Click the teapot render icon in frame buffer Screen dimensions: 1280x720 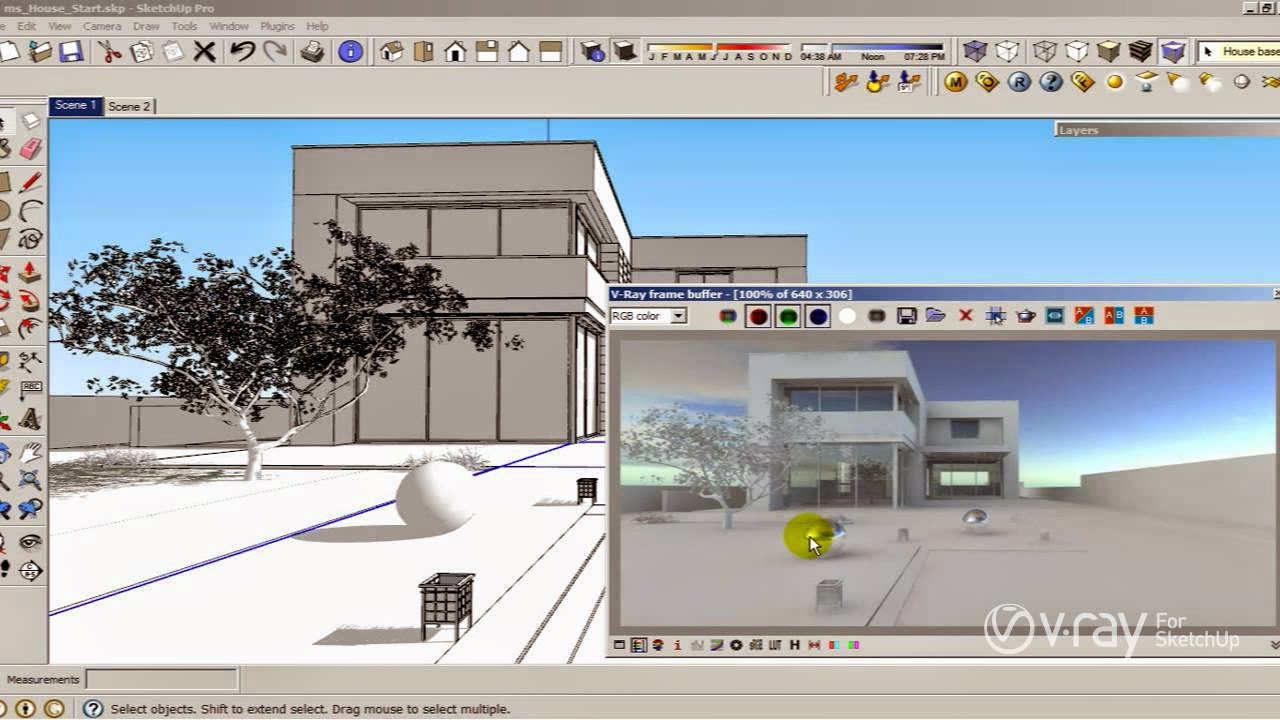click(x=1025, y=316)
